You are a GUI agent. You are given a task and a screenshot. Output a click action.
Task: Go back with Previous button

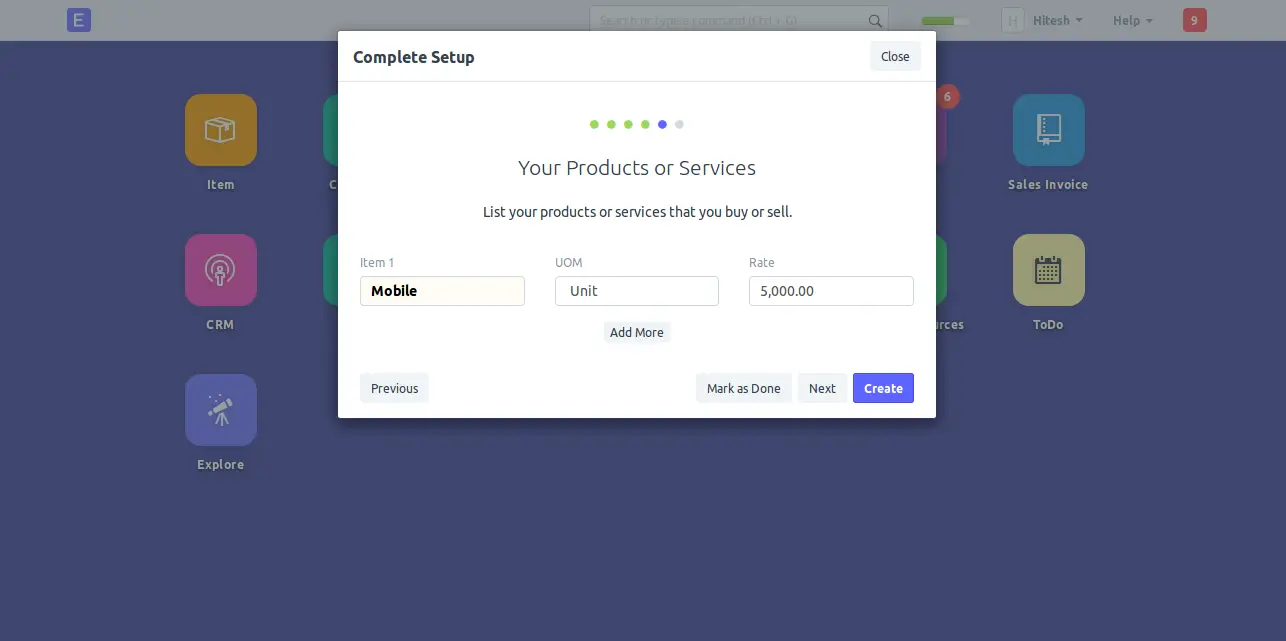pos(394,388)
